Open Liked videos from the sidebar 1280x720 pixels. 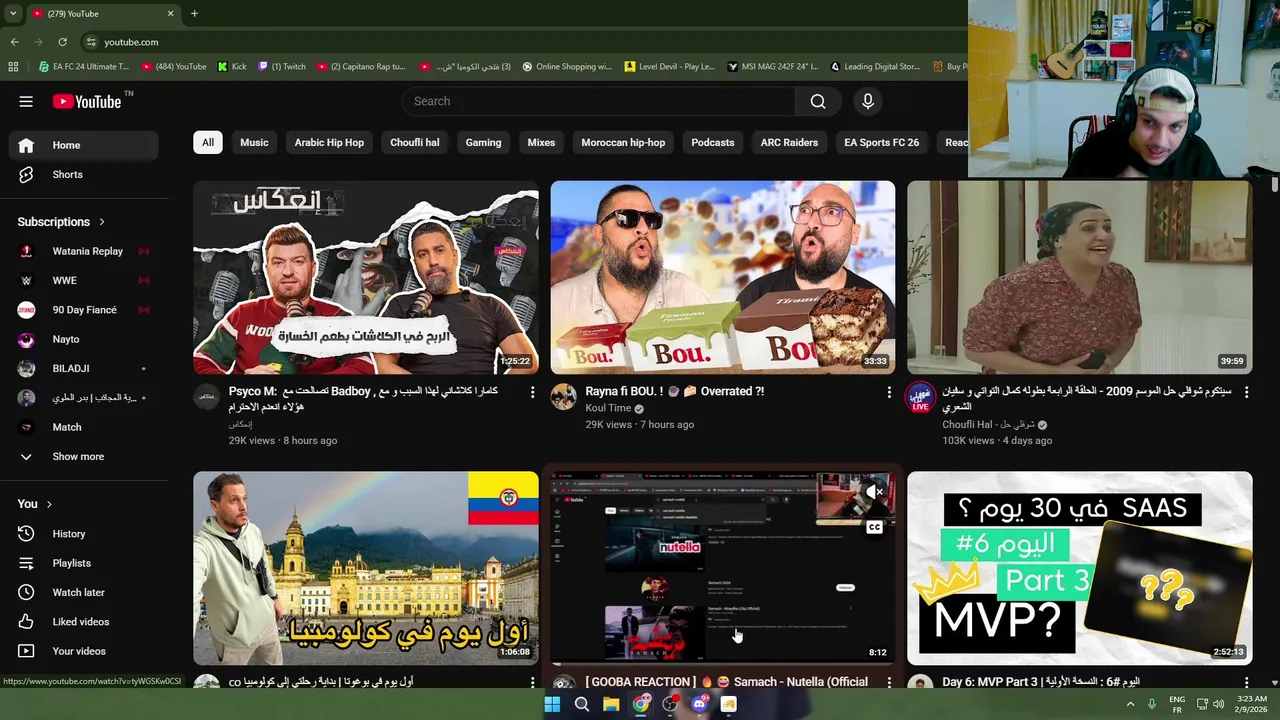pyautogui.click(x=84, y=622)
